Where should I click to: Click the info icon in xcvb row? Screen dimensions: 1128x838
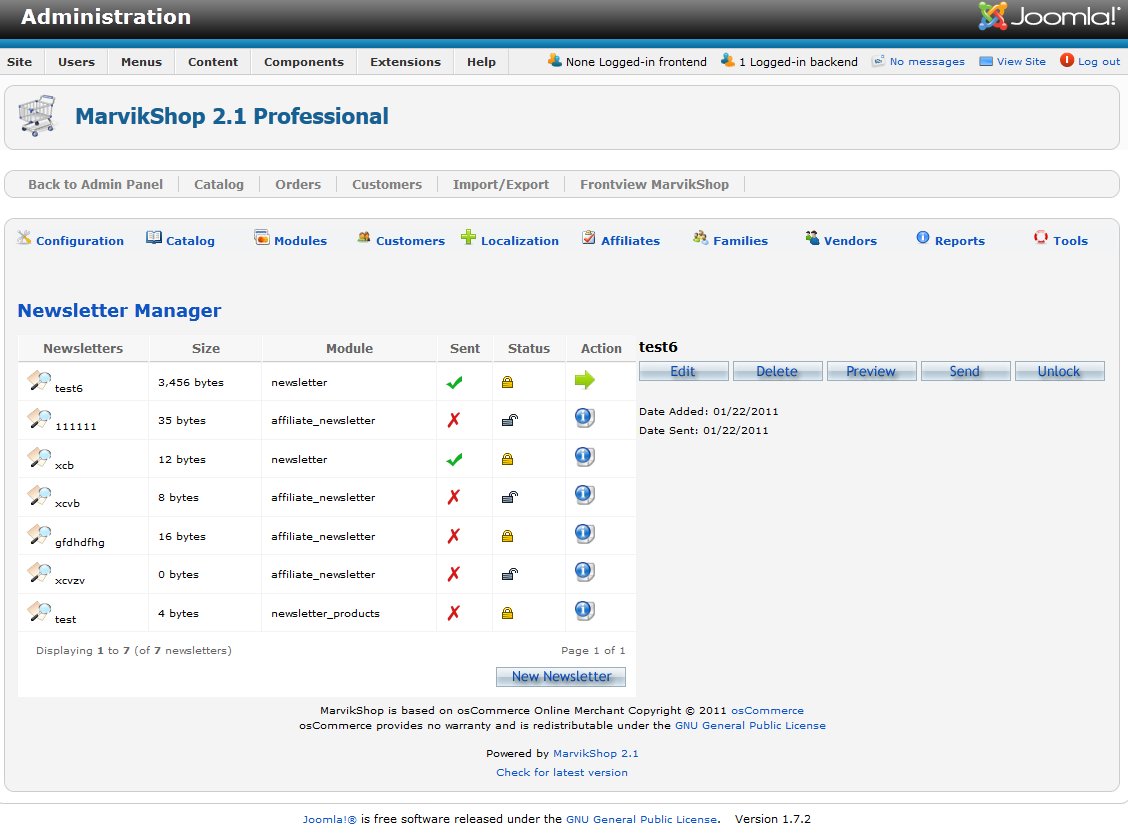coord(584,495)
